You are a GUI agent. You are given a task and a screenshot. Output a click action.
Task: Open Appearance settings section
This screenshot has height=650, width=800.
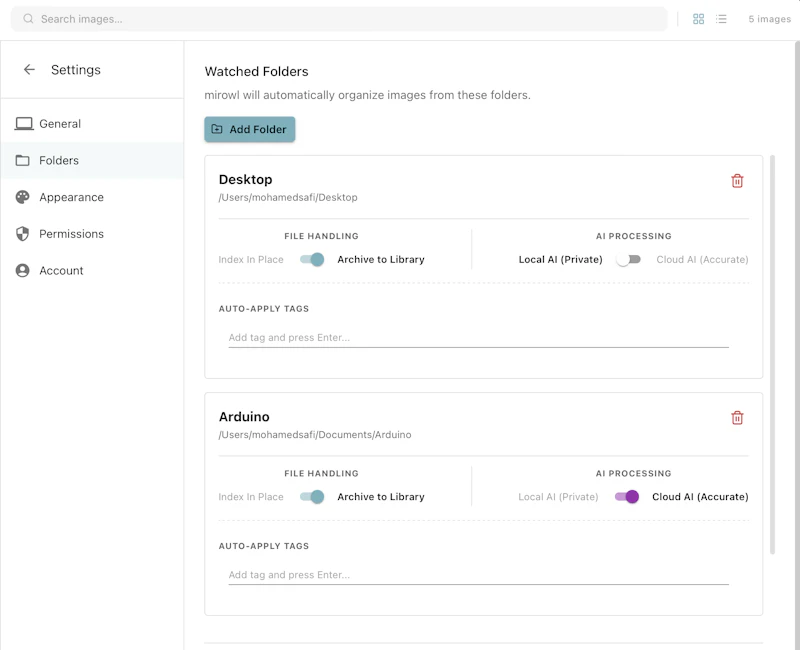(x=92, y=197)
